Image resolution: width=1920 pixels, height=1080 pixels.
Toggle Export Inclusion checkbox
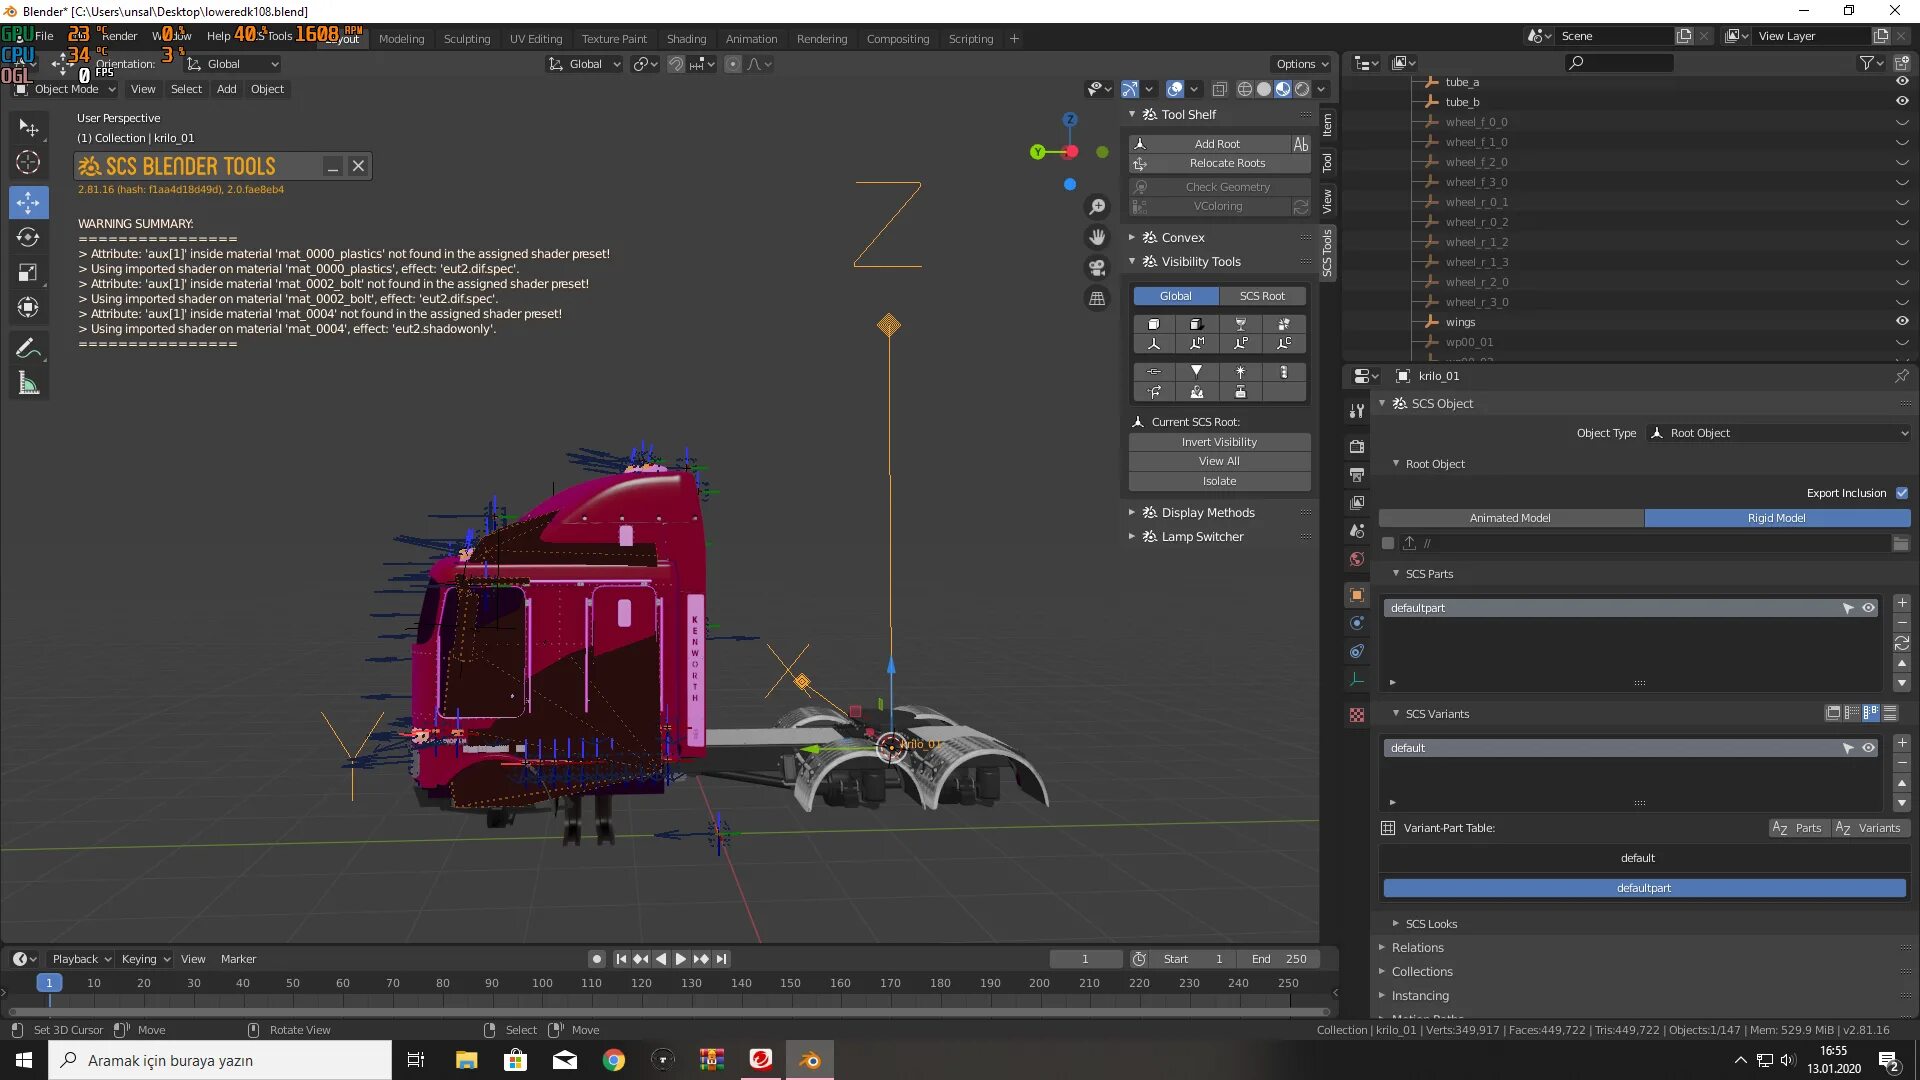pyautogui.click(x=1901, y=493)
